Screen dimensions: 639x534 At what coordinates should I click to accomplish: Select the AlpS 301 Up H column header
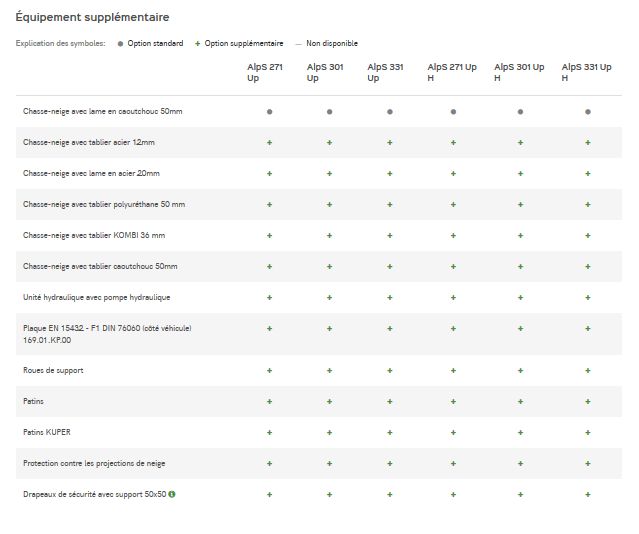pos(519,72)
